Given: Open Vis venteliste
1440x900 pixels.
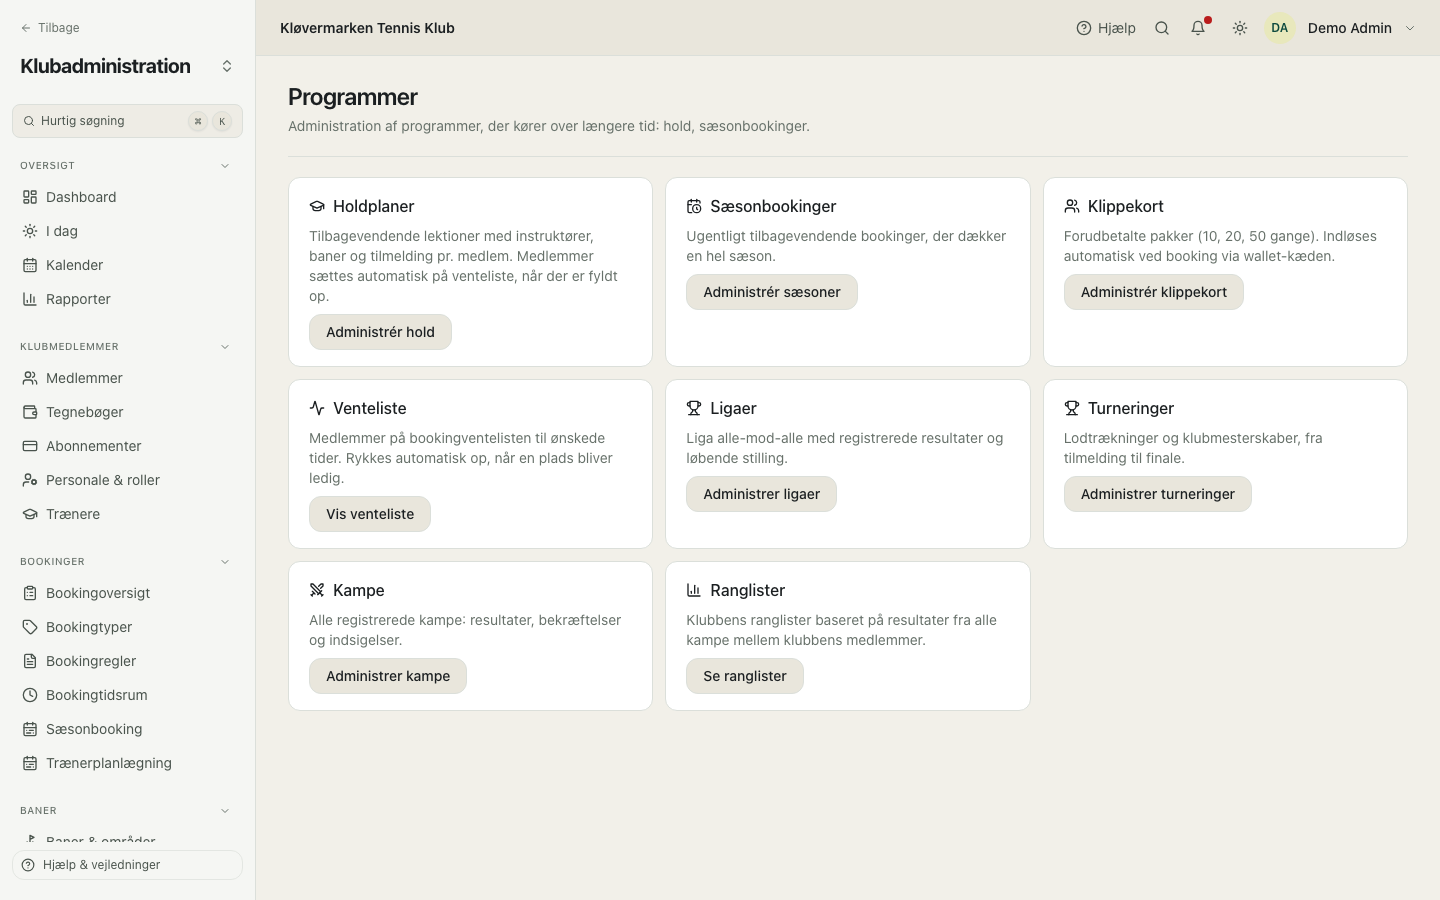Looking at the screenshot, I should pos(370,514).
